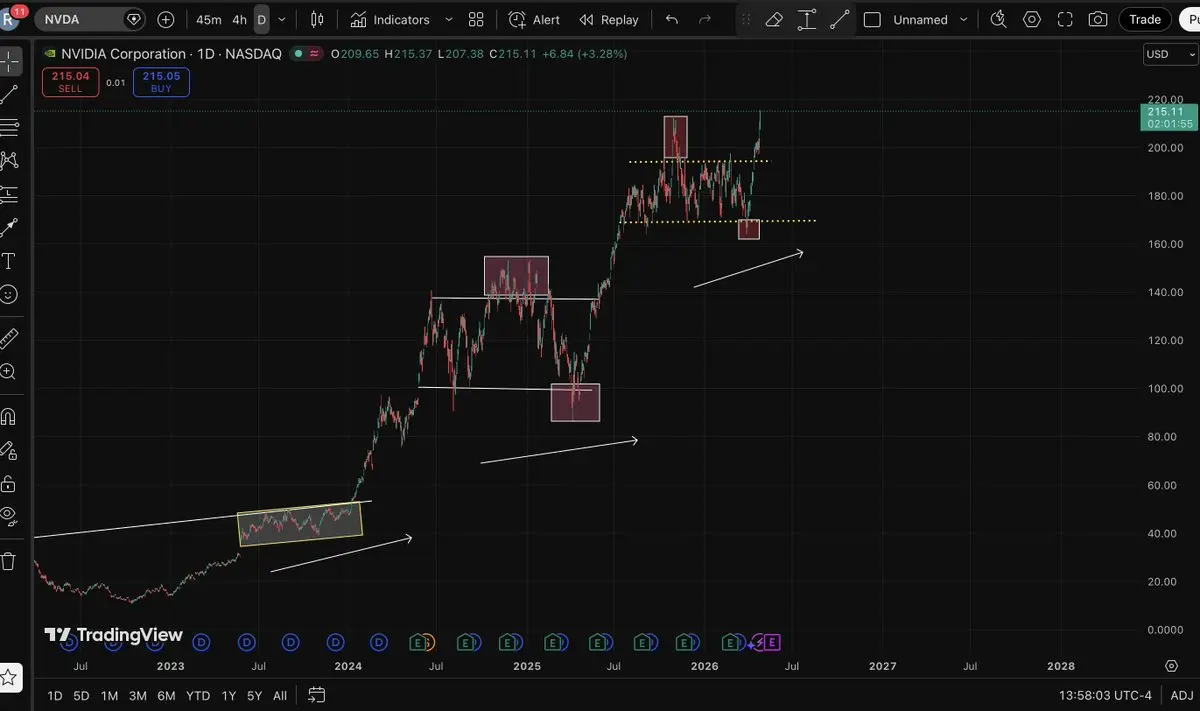Toggle ADJ adjusted data
Image resolution: width=1200 pixels, height=711 pixels.
coord(1182,695)
